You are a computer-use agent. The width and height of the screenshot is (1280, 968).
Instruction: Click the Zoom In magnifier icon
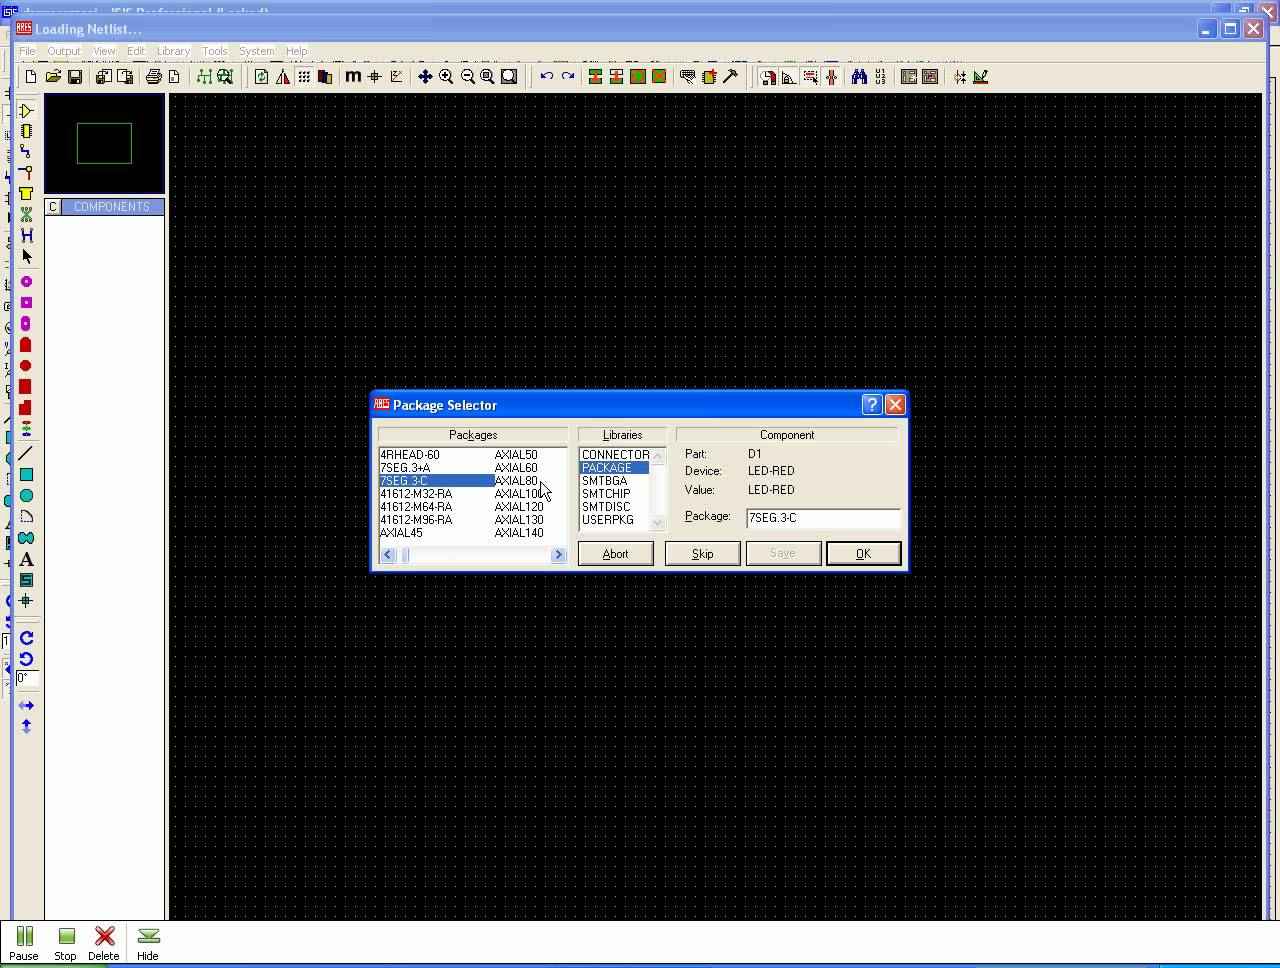pyautogui.click(x=446, y=77)
